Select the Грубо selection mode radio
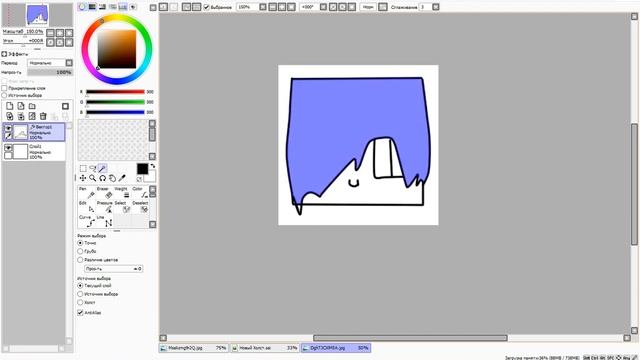Viewport: 640px width, 360px height. [x=80, y=251]
